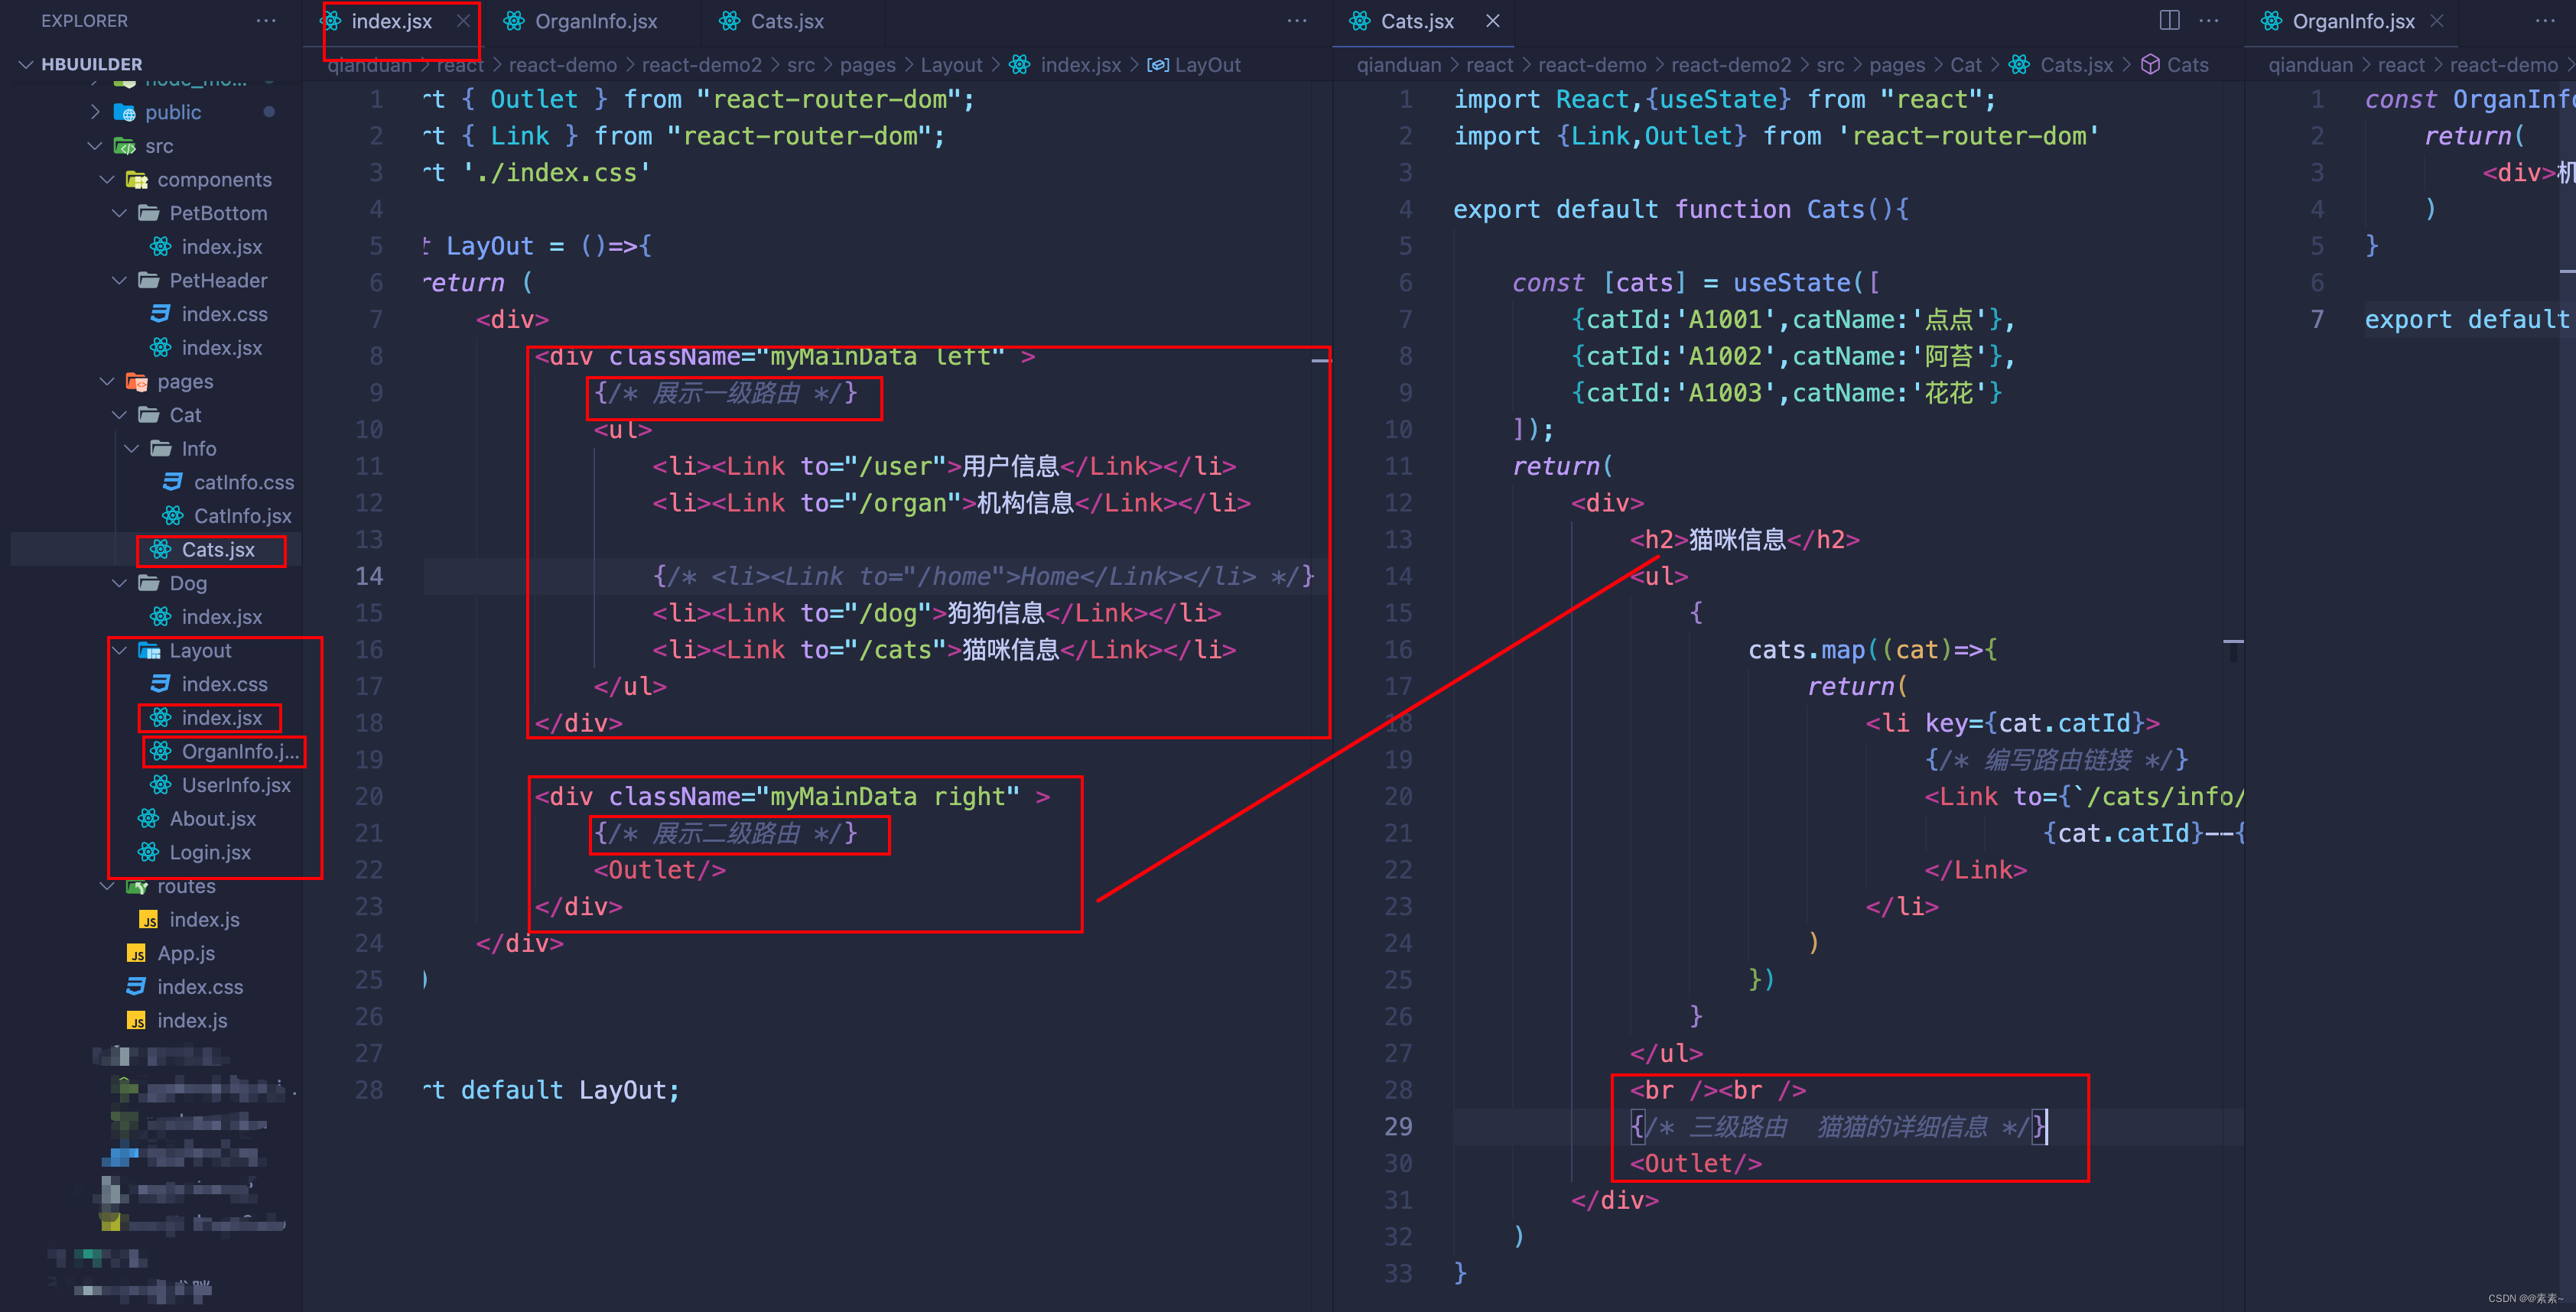Switch to Cats.jsx tab in first editor group
The image size is (2576, 1312).
click(786, 21)
